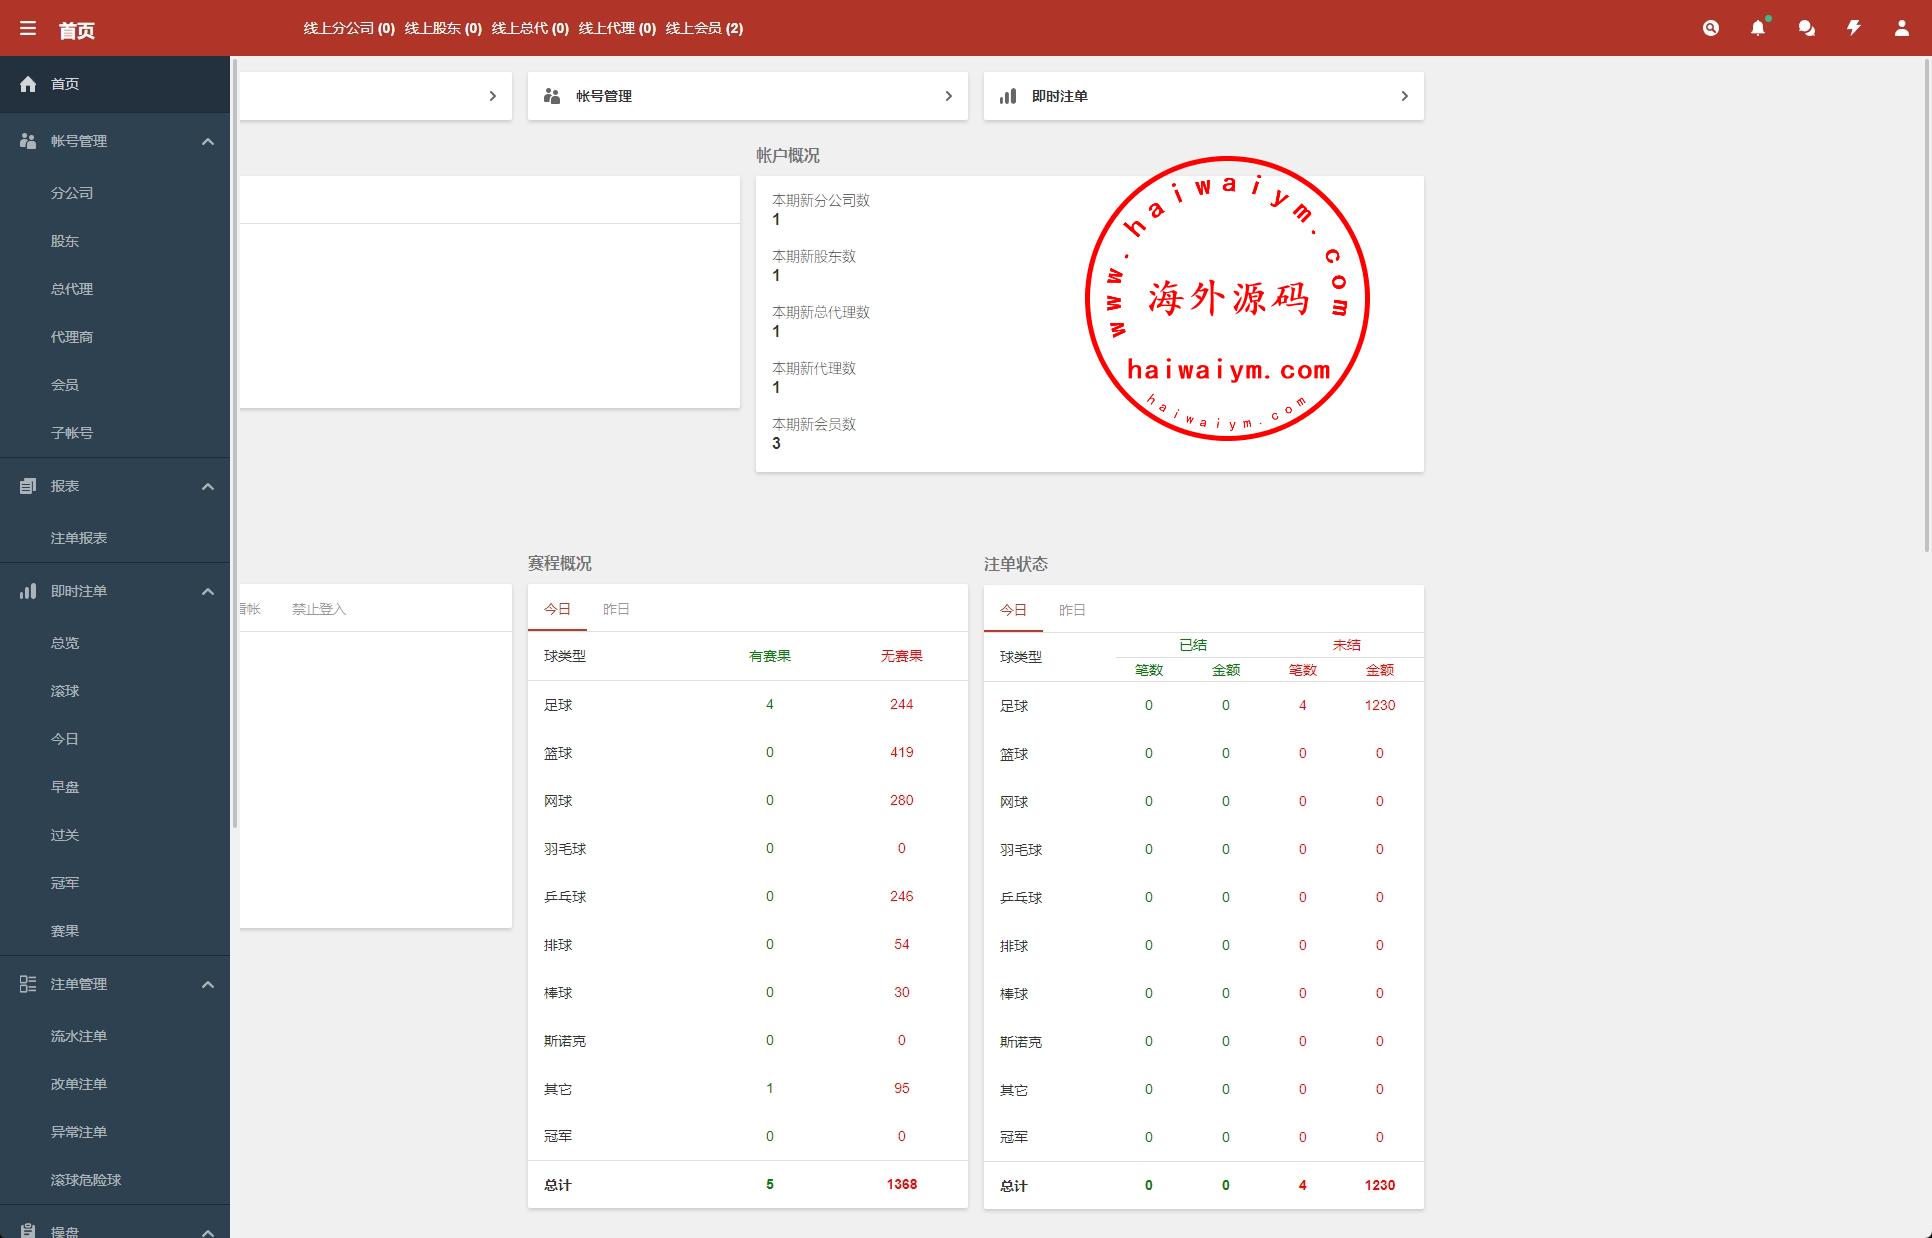Click the lightning bolt icon
Image resolution: width=1932 pixels, height=1238 pixels.
pos(1853,28)
